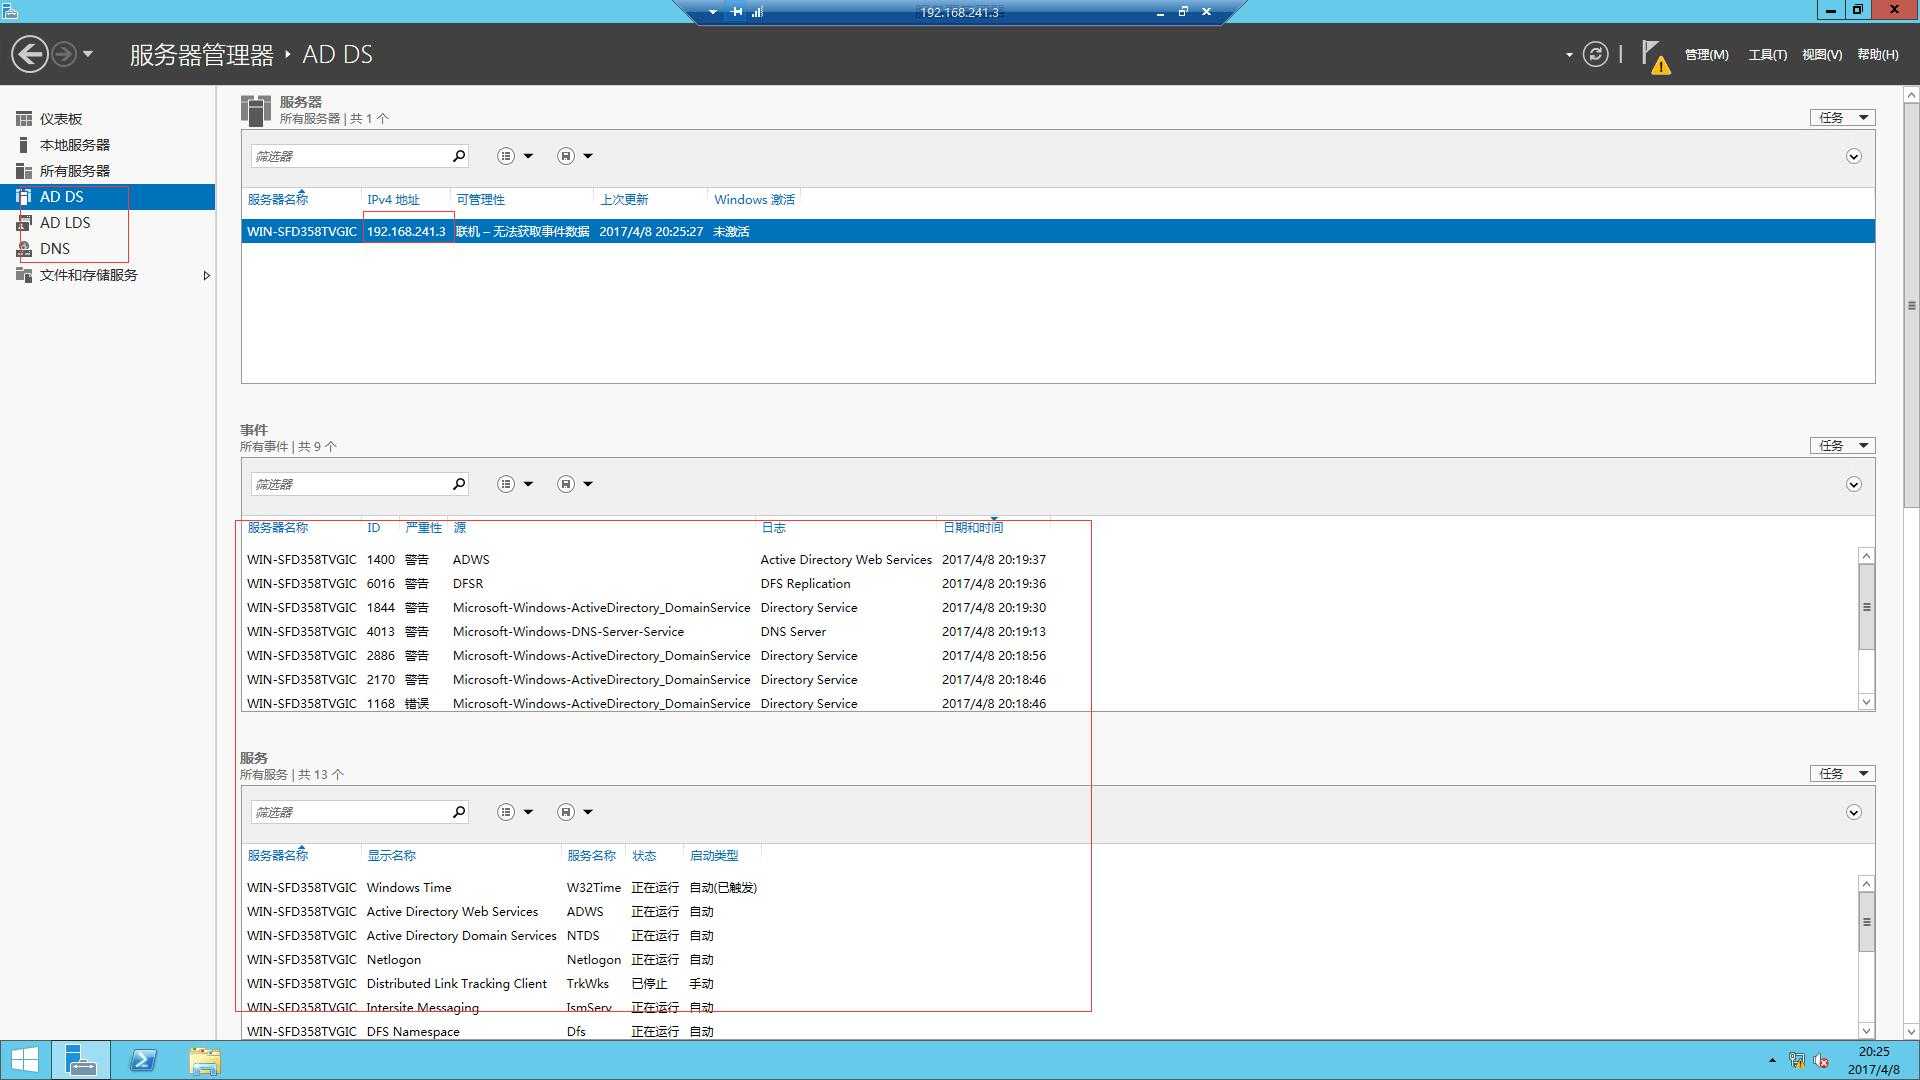Sort servers by IPv4 地址 column
1920x1080 pixels.
click(x=393, y=200)
